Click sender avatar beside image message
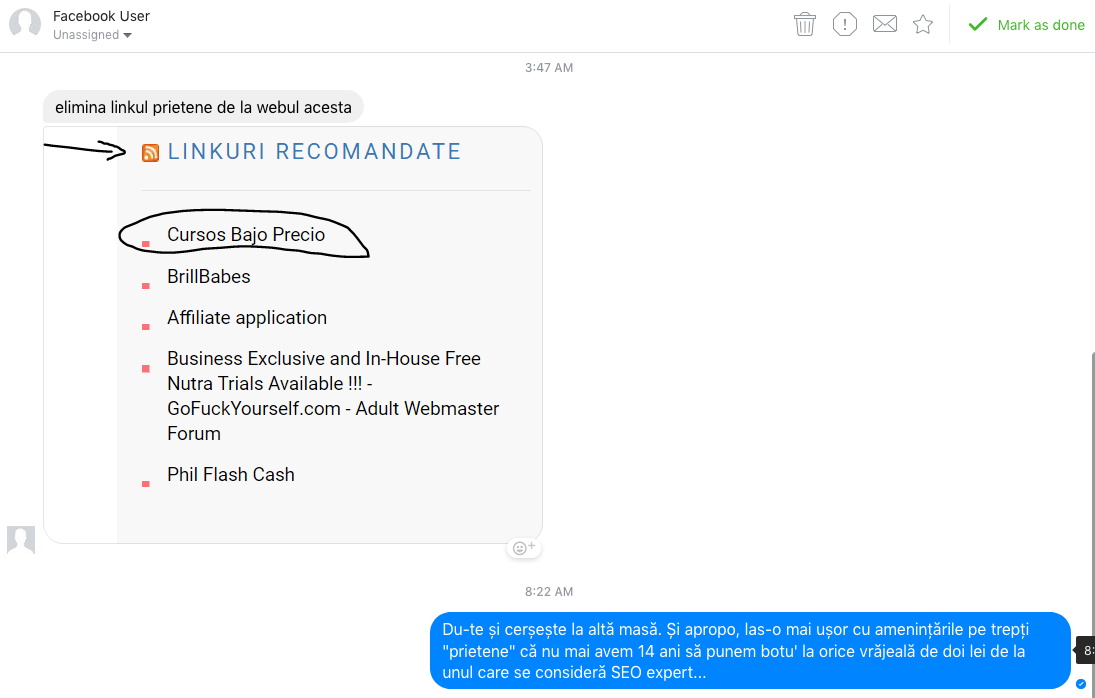 click(21, 540)
